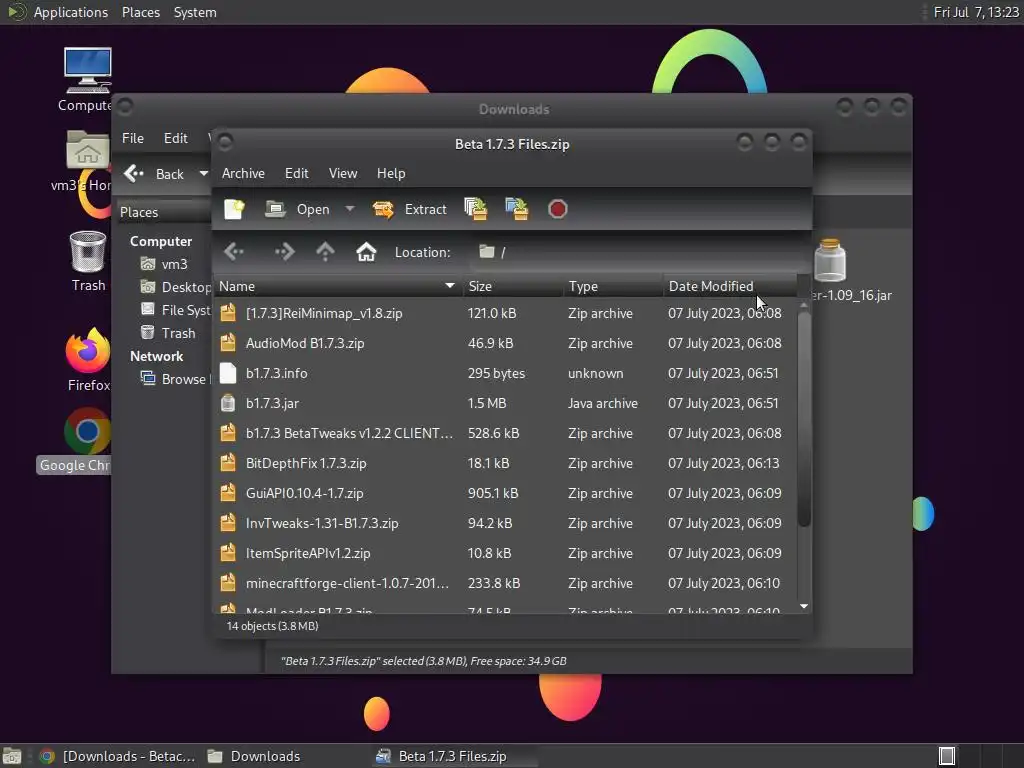Screen dimensions: 1024x768
Task: Select AudioMod B1.7.3.zip row
Action: pos(505,343)
